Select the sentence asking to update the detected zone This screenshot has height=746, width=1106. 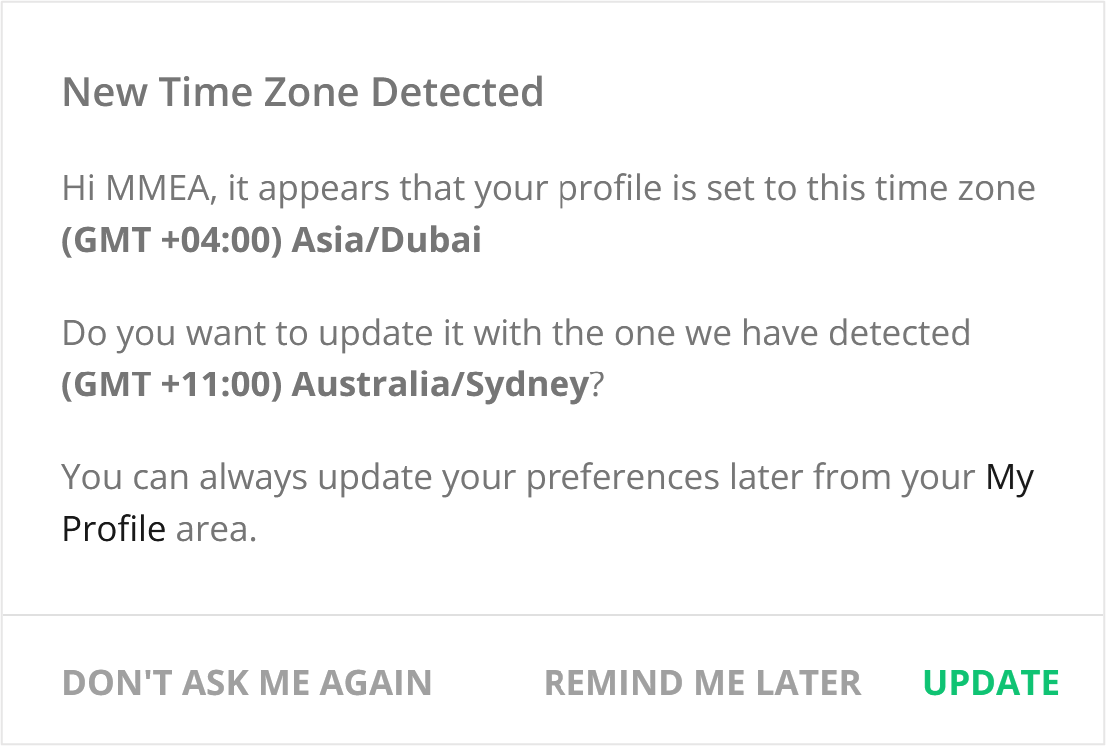(516, 334)
